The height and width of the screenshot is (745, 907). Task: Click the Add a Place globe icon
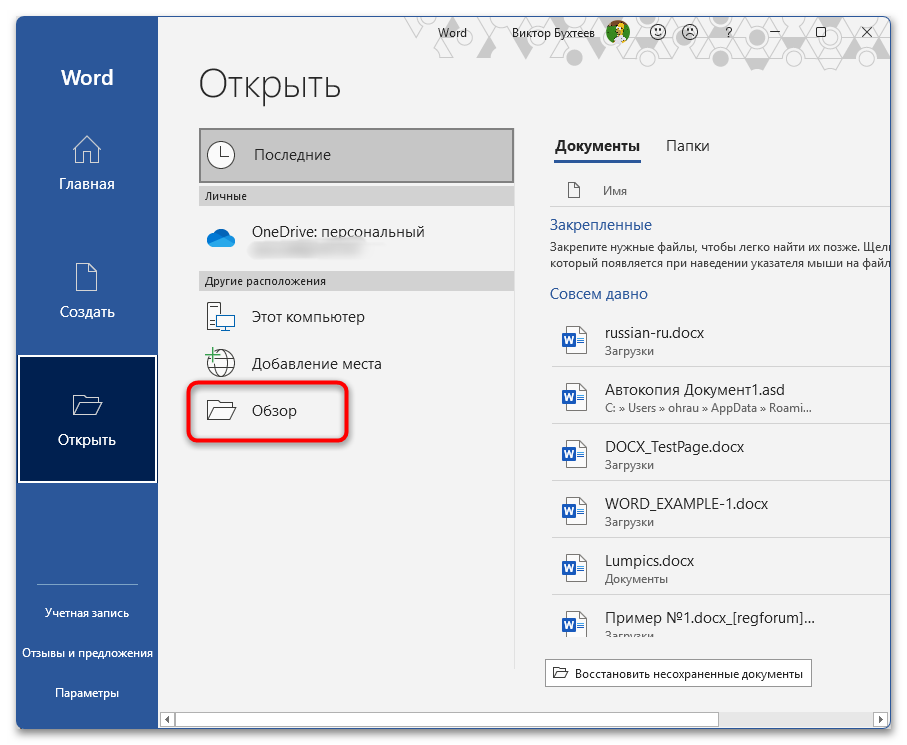220,363
